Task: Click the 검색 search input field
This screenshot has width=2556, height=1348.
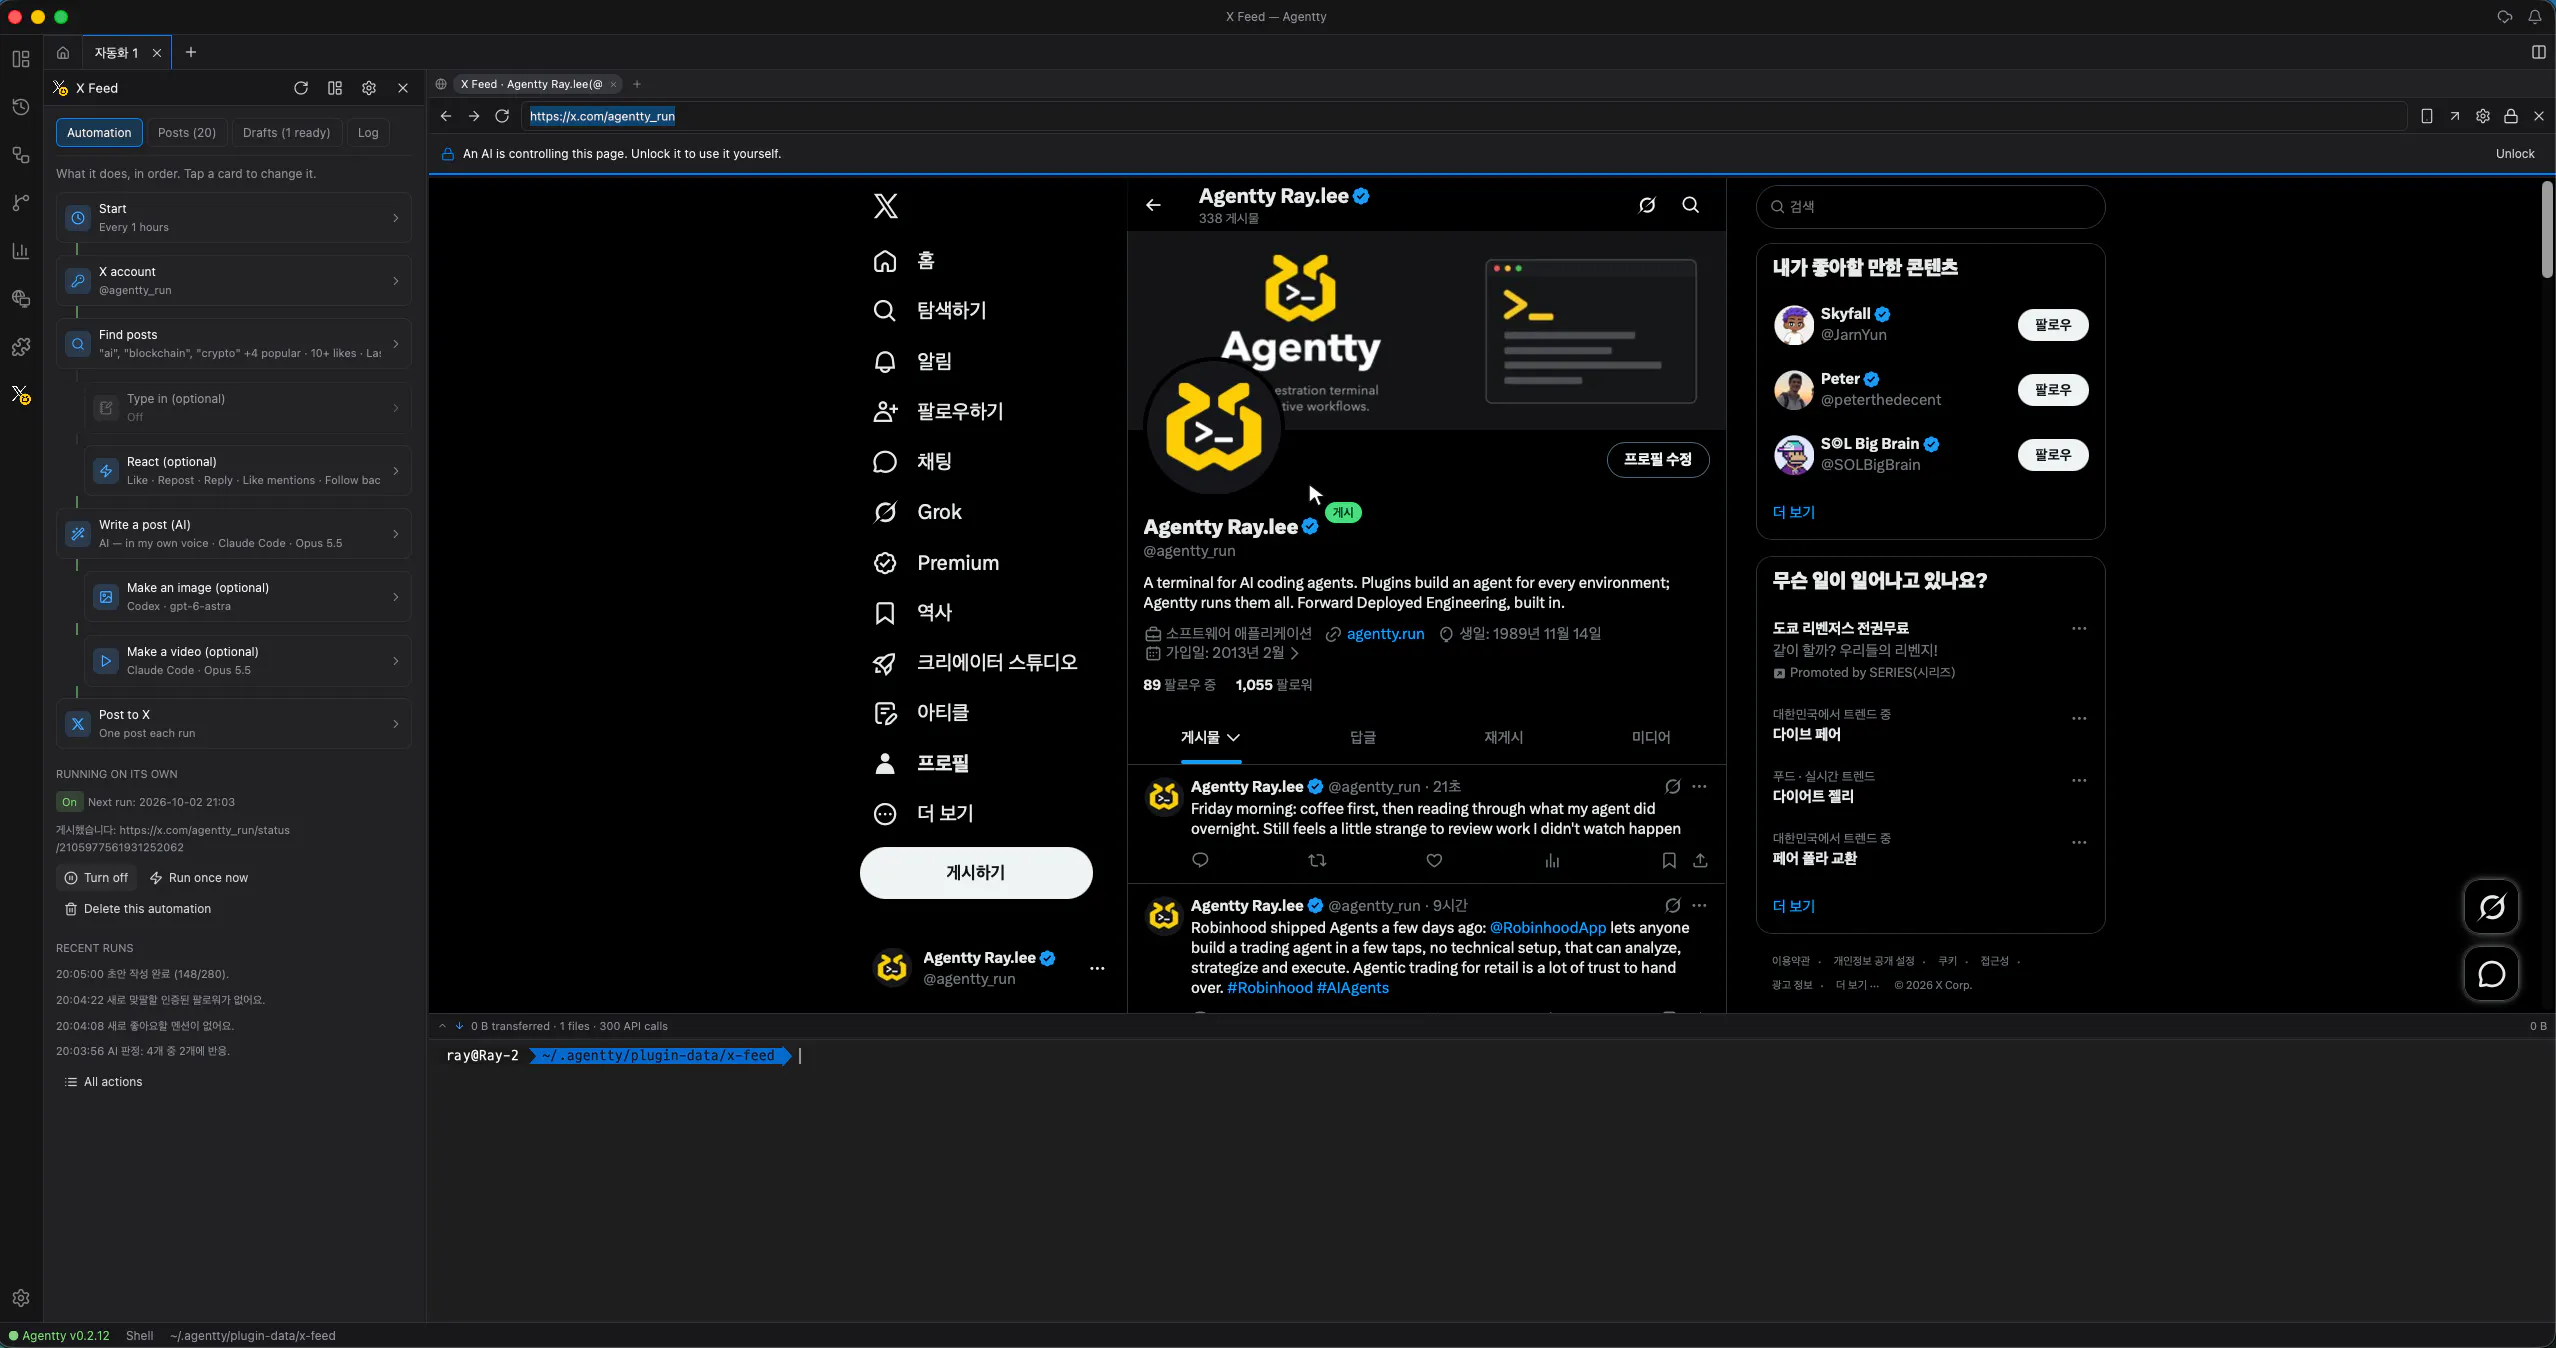Action: [1930, 207]
